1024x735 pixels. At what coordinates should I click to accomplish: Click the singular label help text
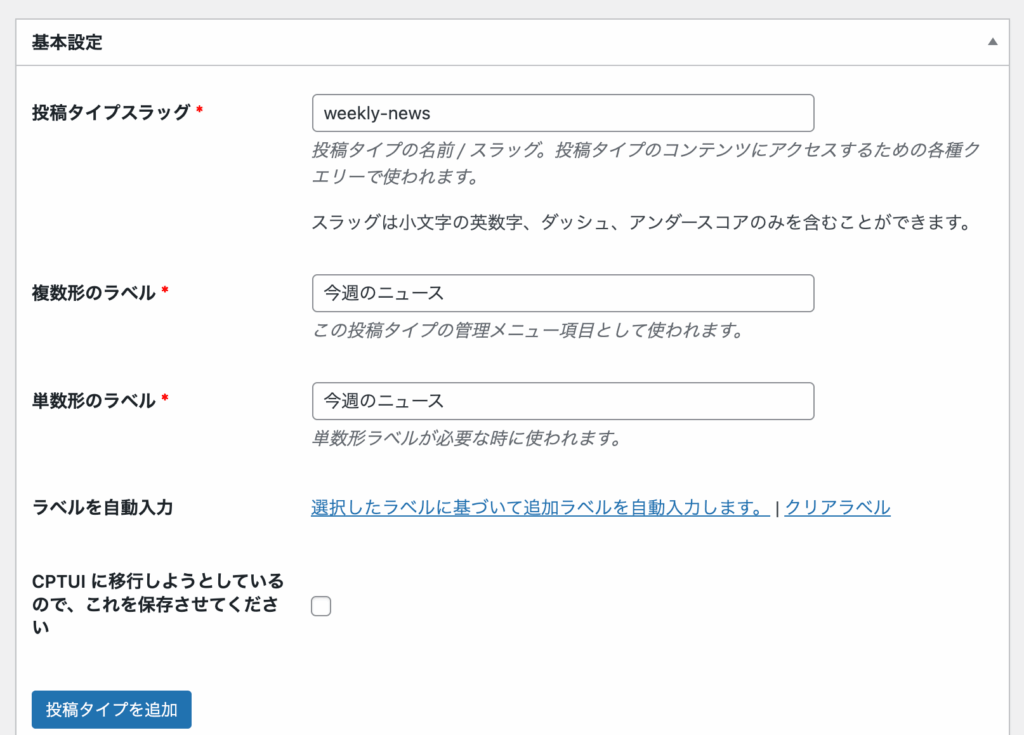click(x=467, y=438)
